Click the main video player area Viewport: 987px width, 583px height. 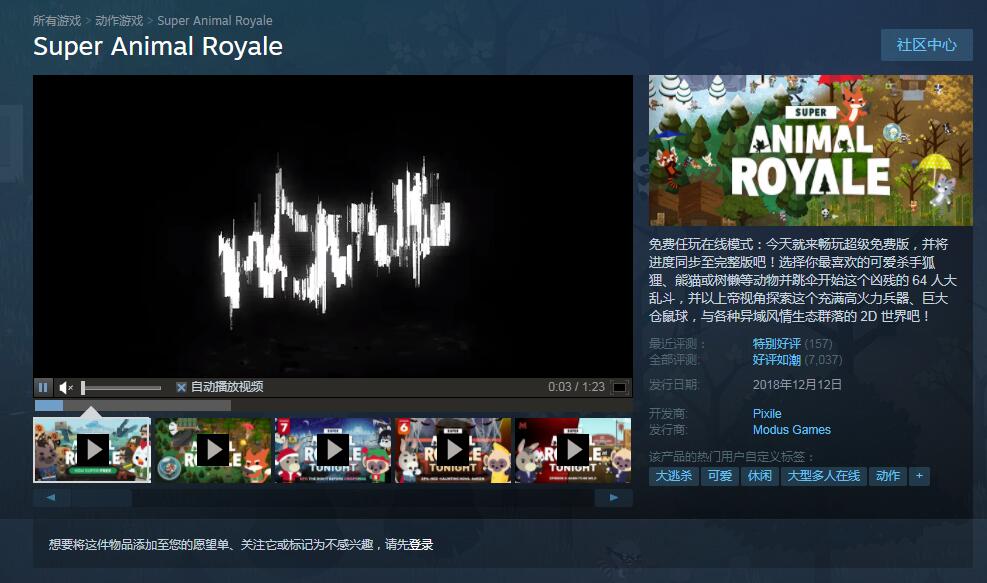(x=333, y=227)
